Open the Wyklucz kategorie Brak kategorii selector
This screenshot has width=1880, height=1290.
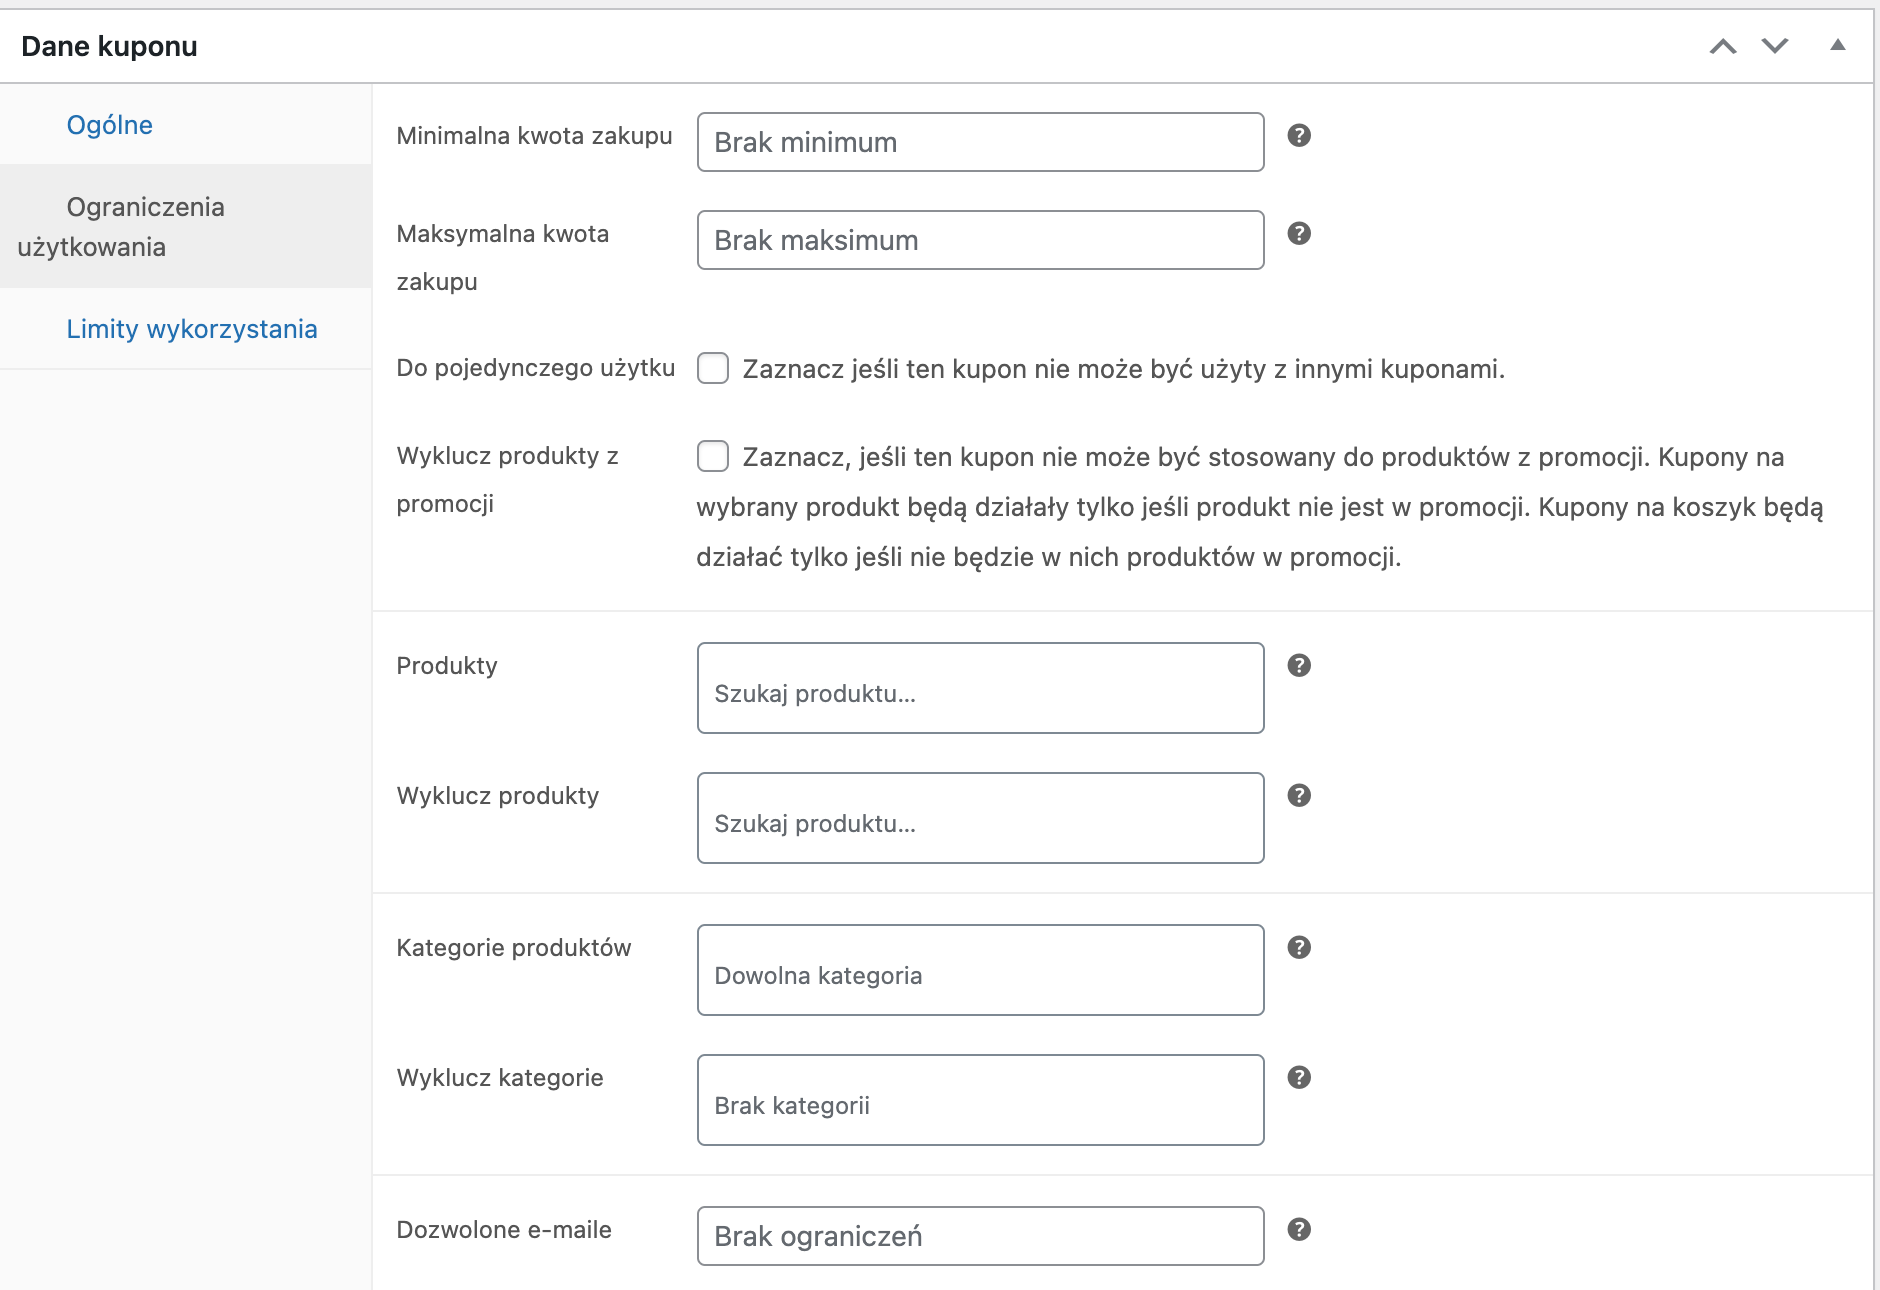980,1100
